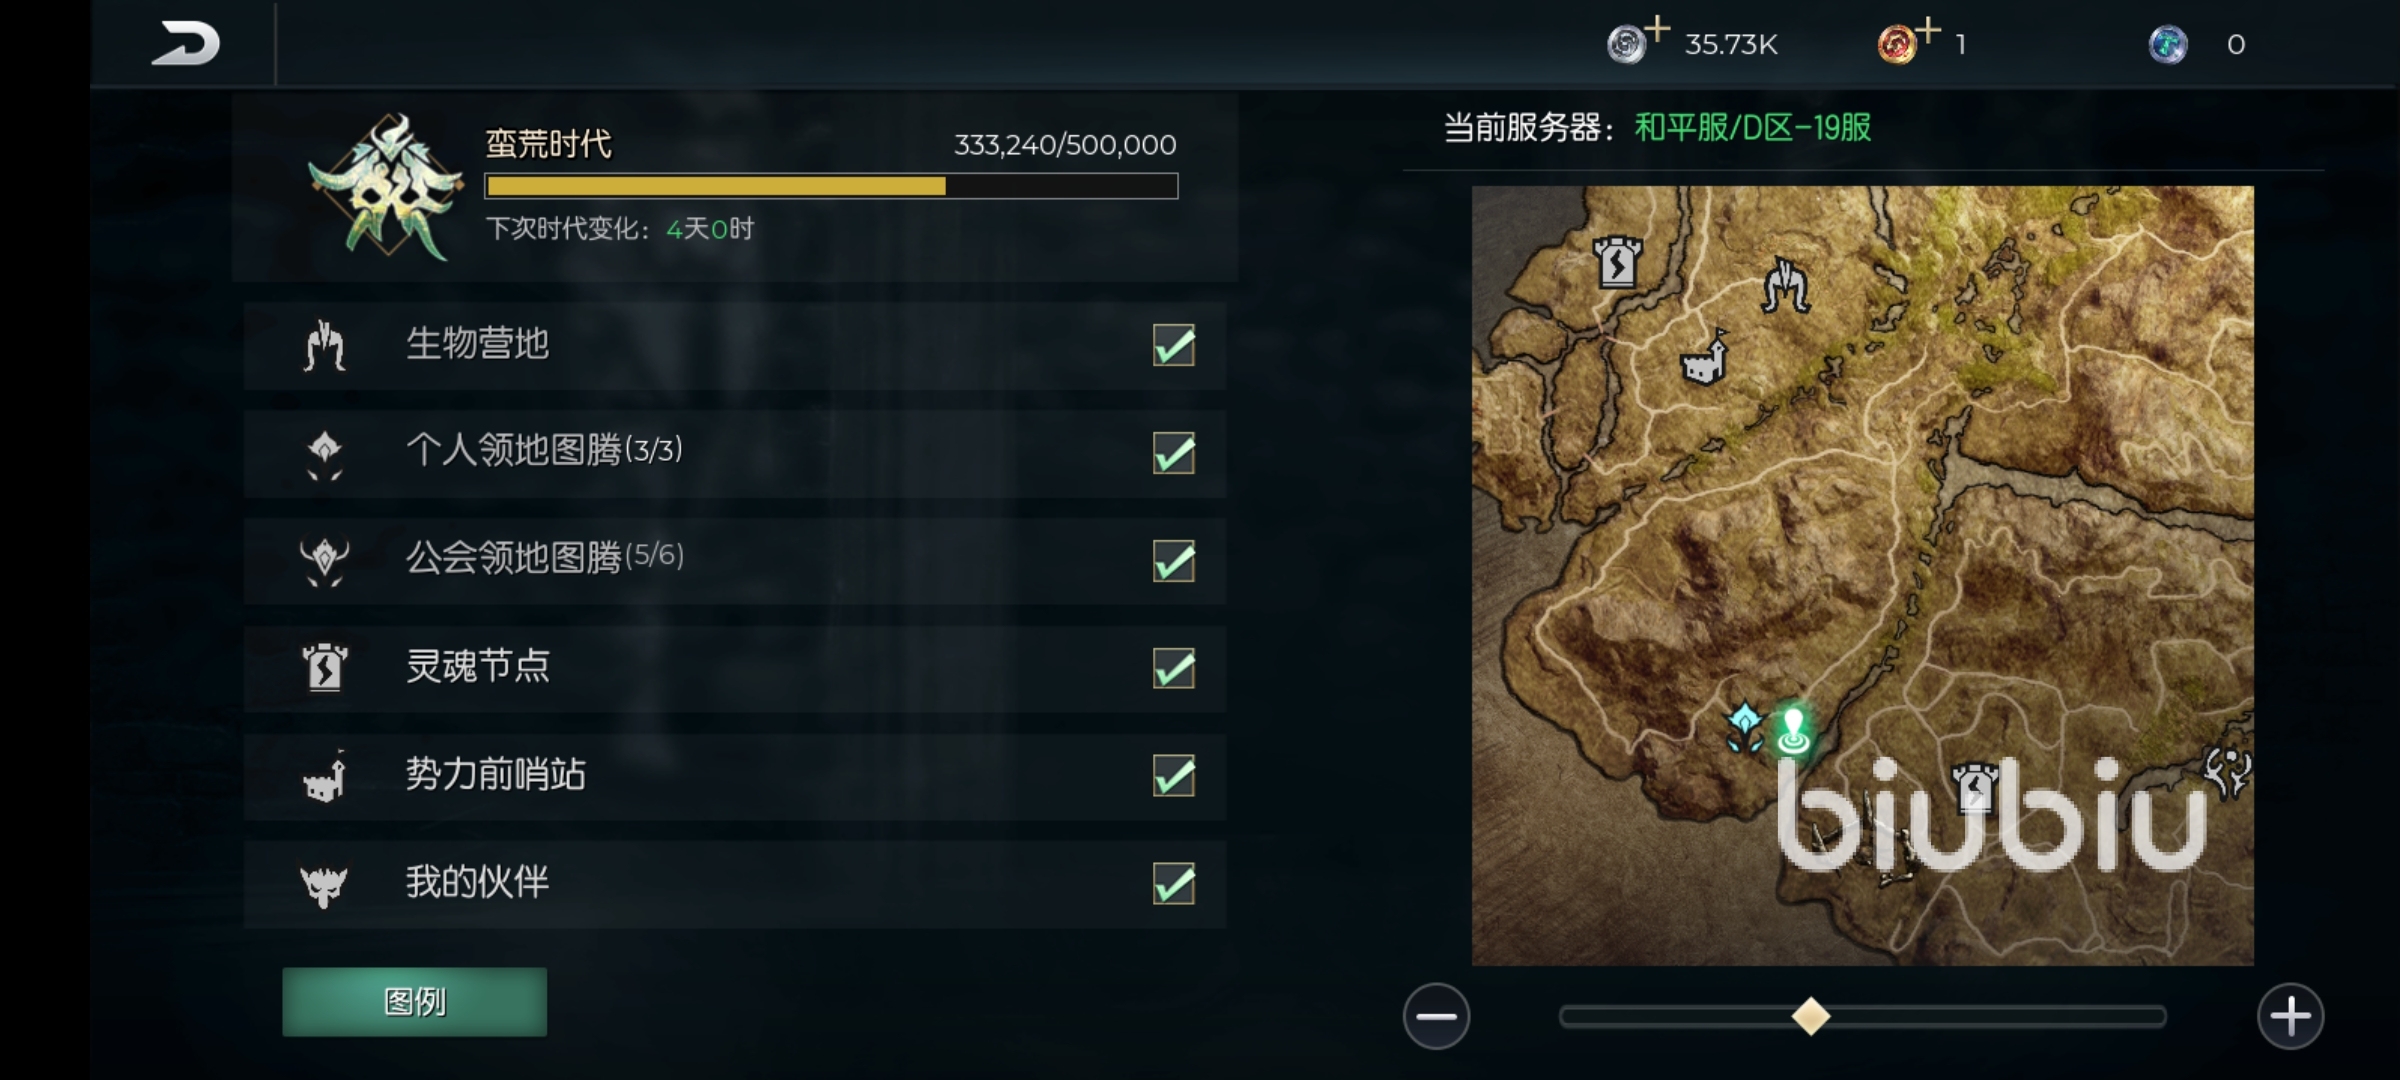This screenshot has height=1080, width=2400.
Task: Toggle the 个人领地图腾 checkbox
Action: (x=1174, y=453)
